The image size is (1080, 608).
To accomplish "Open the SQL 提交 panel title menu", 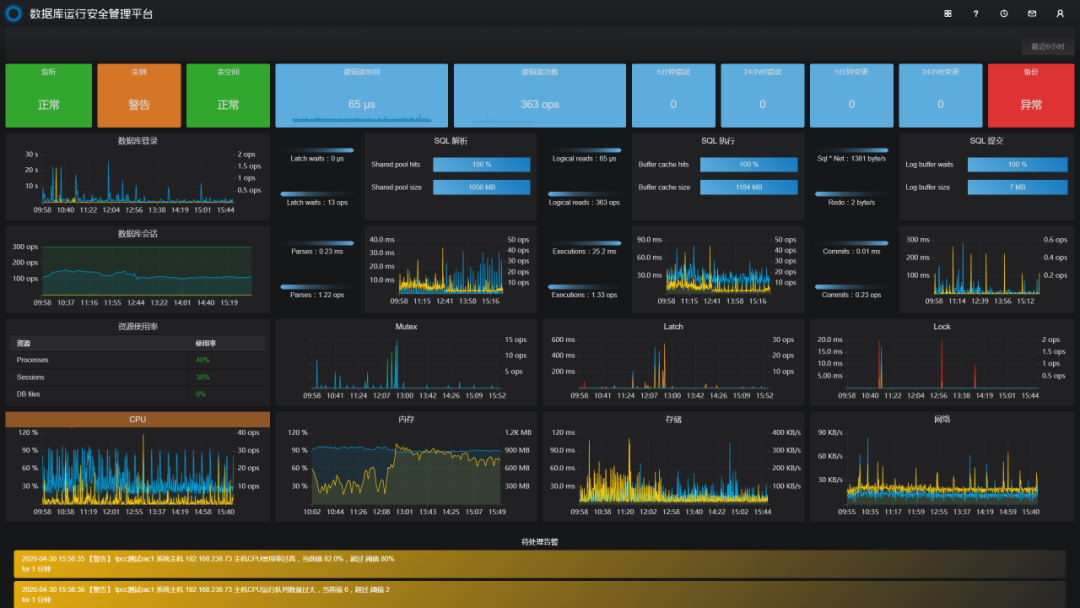I will point(986,140).
